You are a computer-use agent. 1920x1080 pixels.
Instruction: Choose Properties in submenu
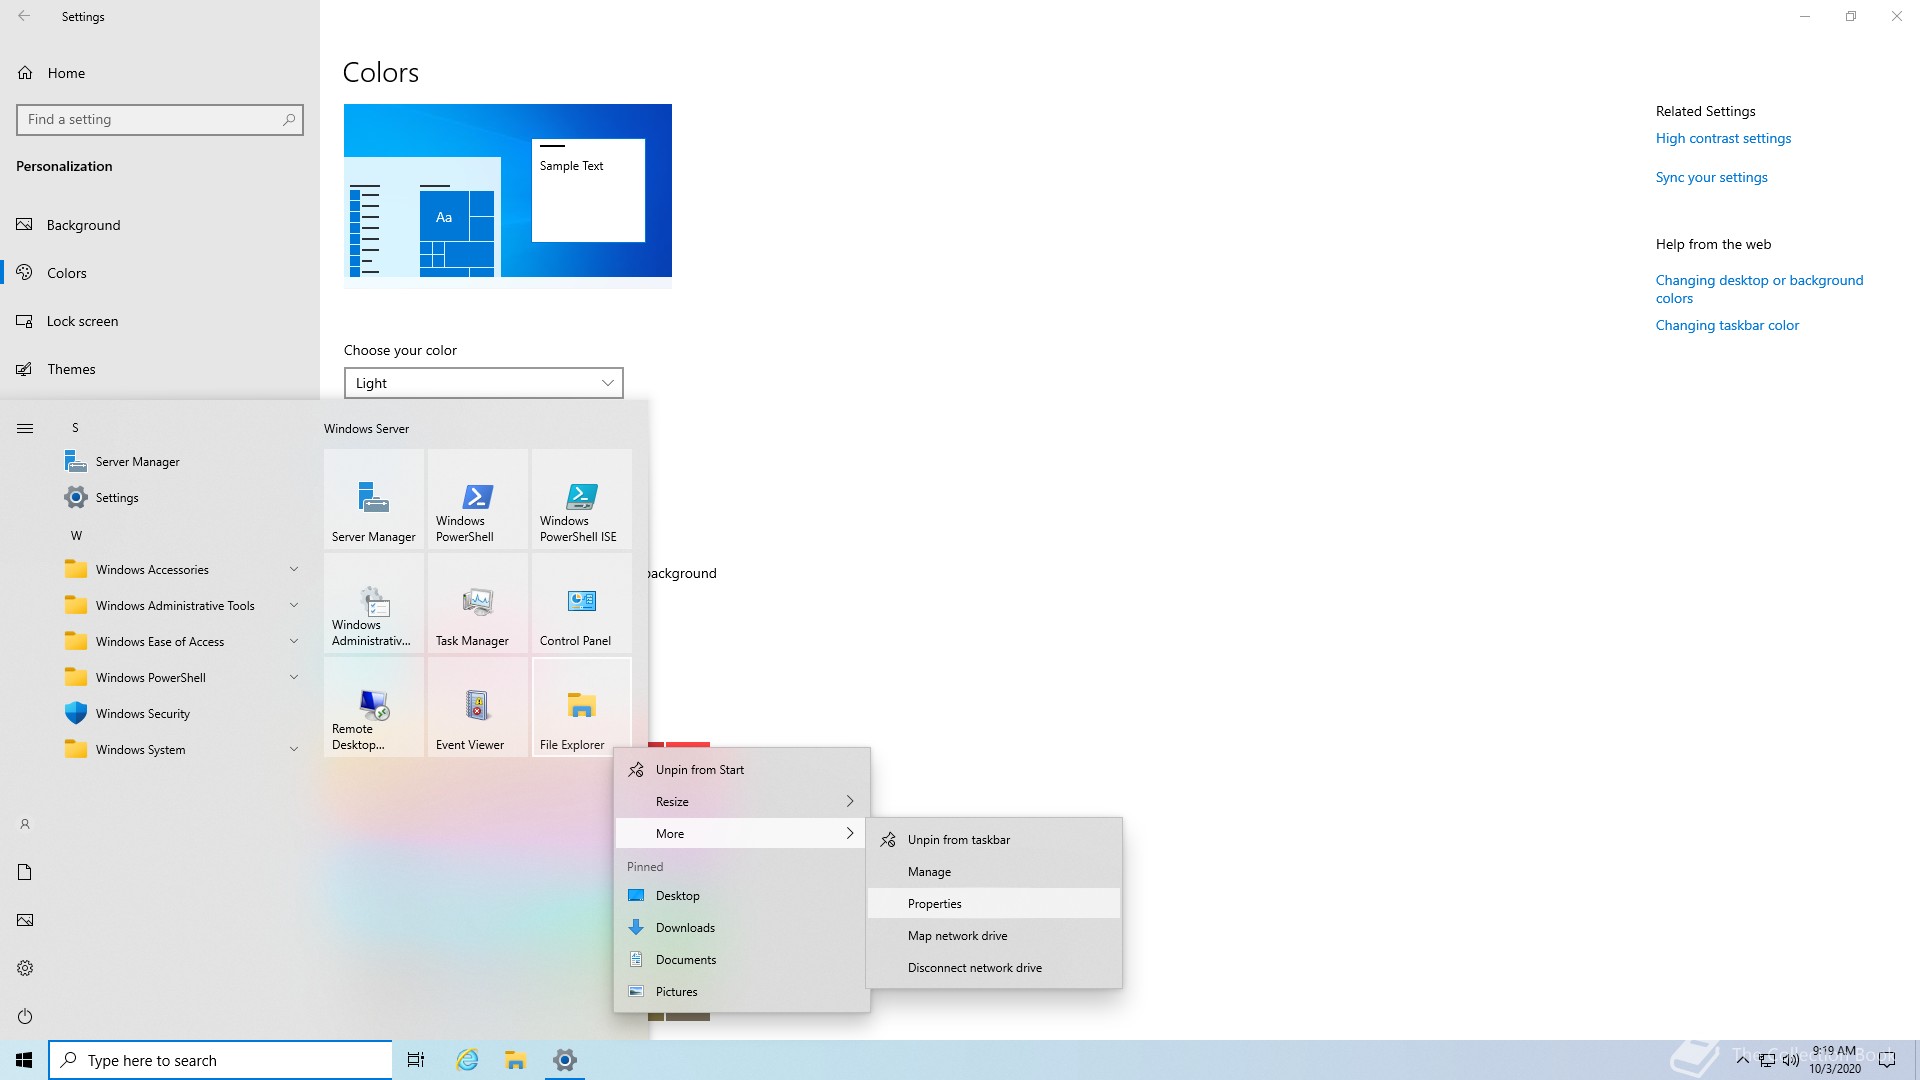coord(994,904)
